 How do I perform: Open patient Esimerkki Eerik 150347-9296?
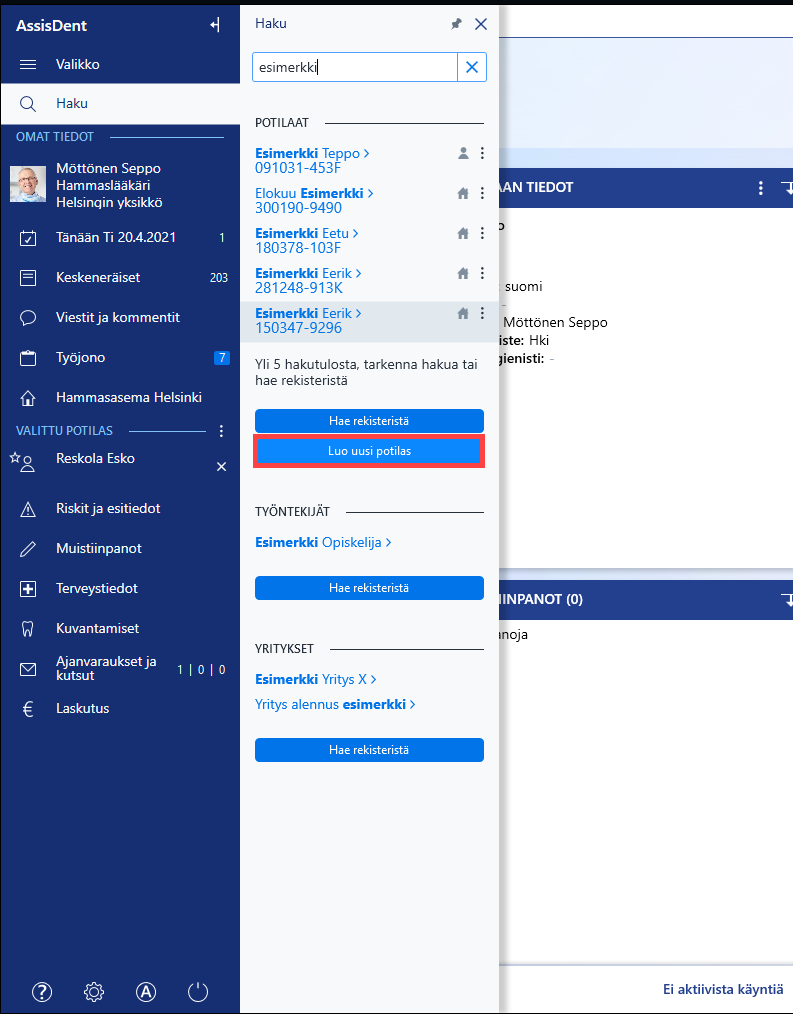click(308, 320)
